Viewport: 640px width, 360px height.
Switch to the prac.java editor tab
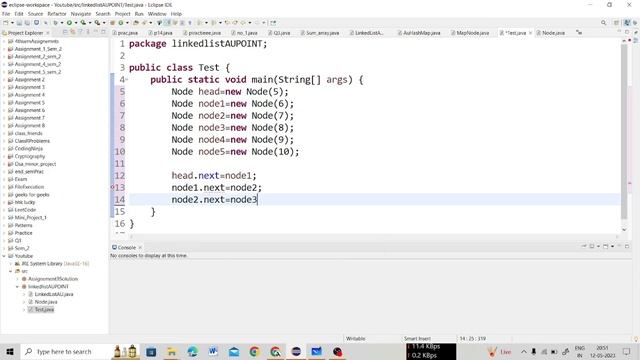[126, 33]
